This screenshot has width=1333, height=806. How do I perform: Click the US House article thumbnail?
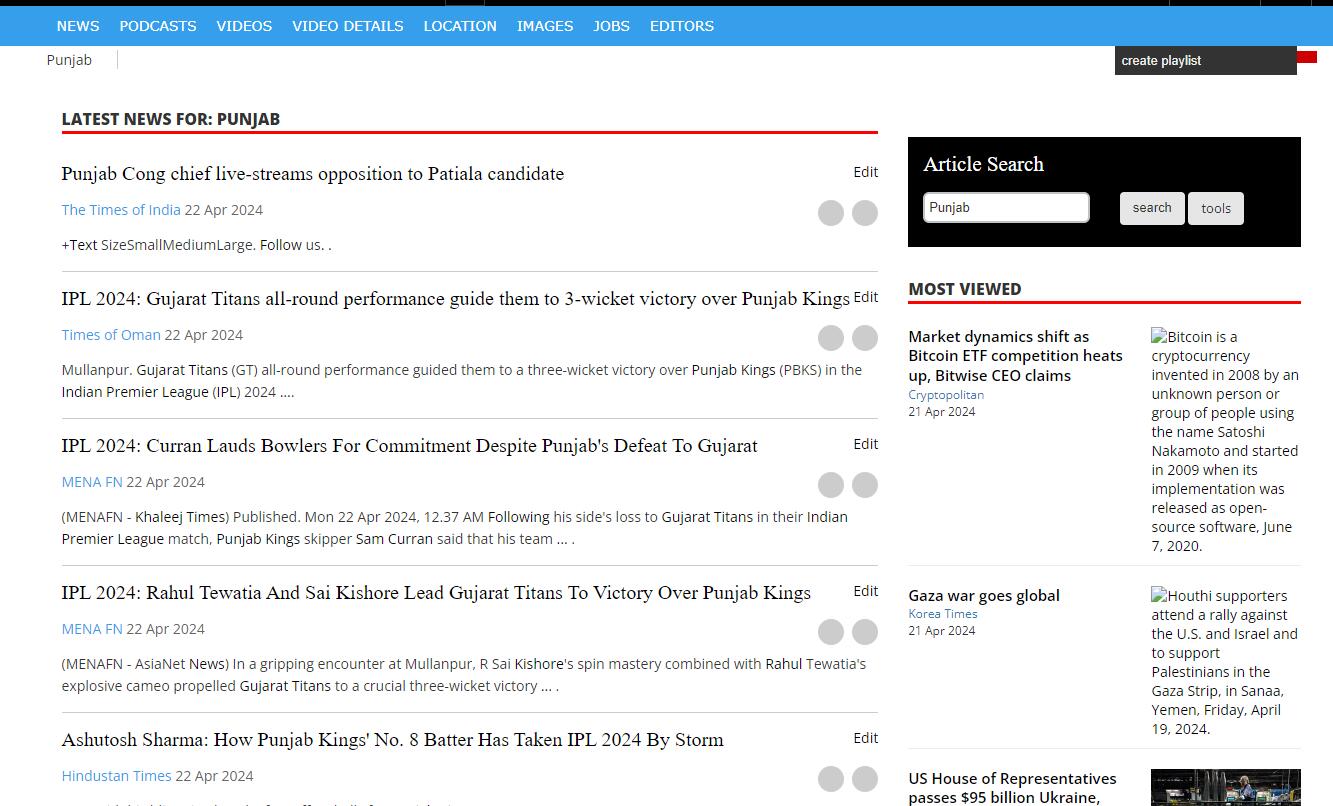pos(1226,788)
